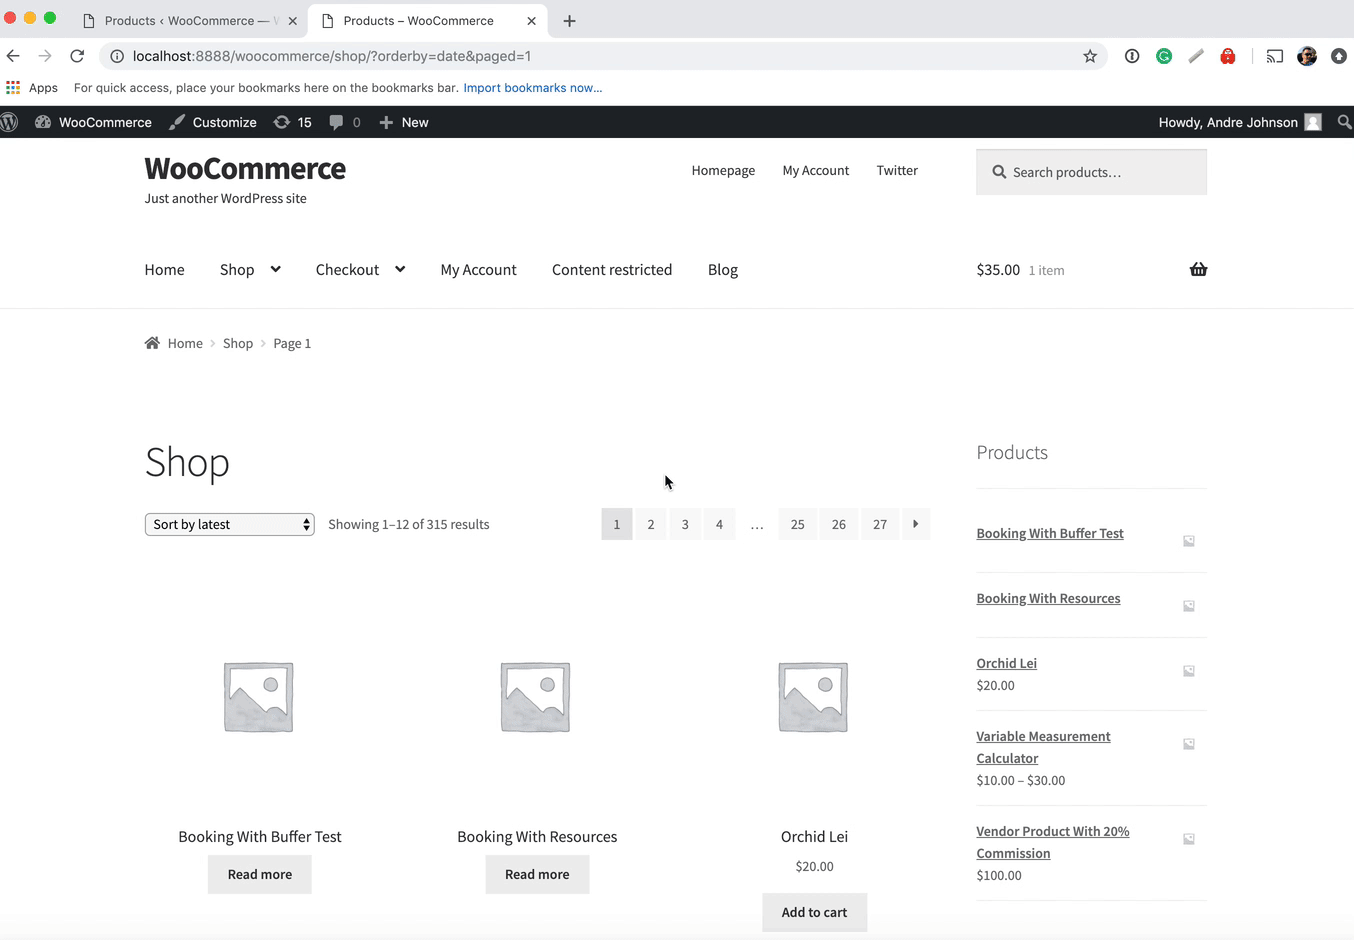Reload the page with the refresh icon
This screenshot has height=940, width=1354.
coord(77,56)
